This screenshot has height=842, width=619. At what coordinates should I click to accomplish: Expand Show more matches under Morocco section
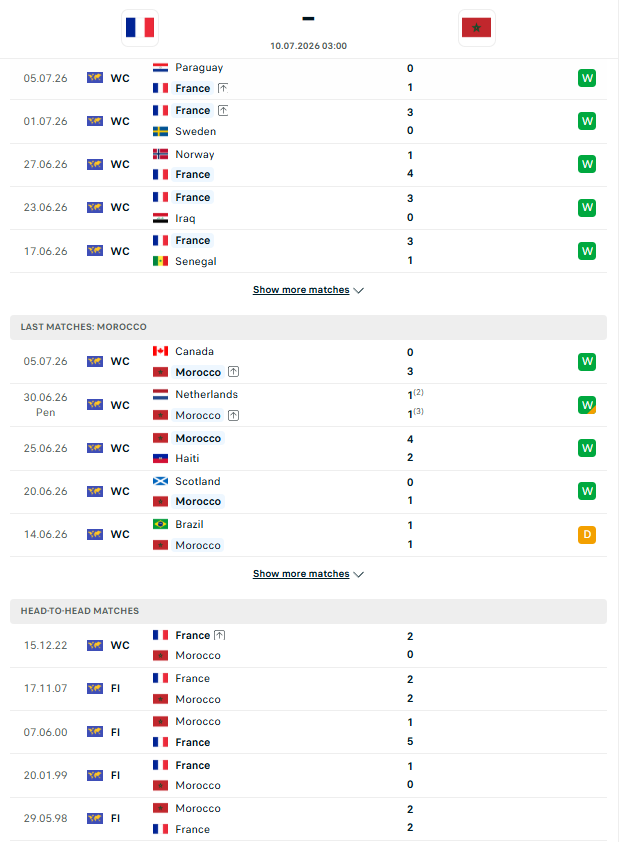(x=301, y=574)
